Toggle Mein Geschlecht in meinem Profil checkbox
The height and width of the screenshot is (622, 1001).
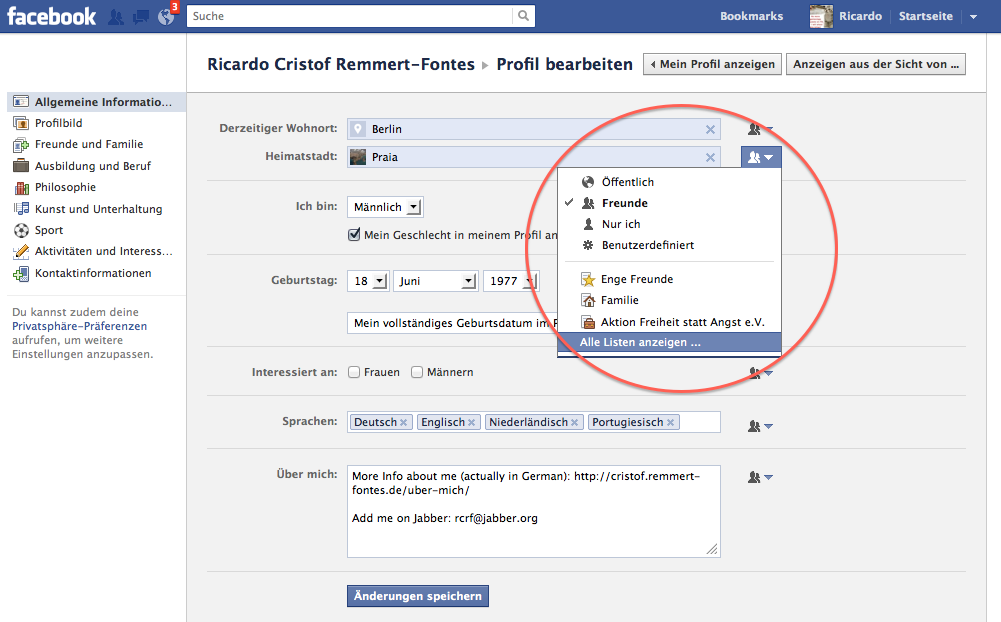coord(354,235)
